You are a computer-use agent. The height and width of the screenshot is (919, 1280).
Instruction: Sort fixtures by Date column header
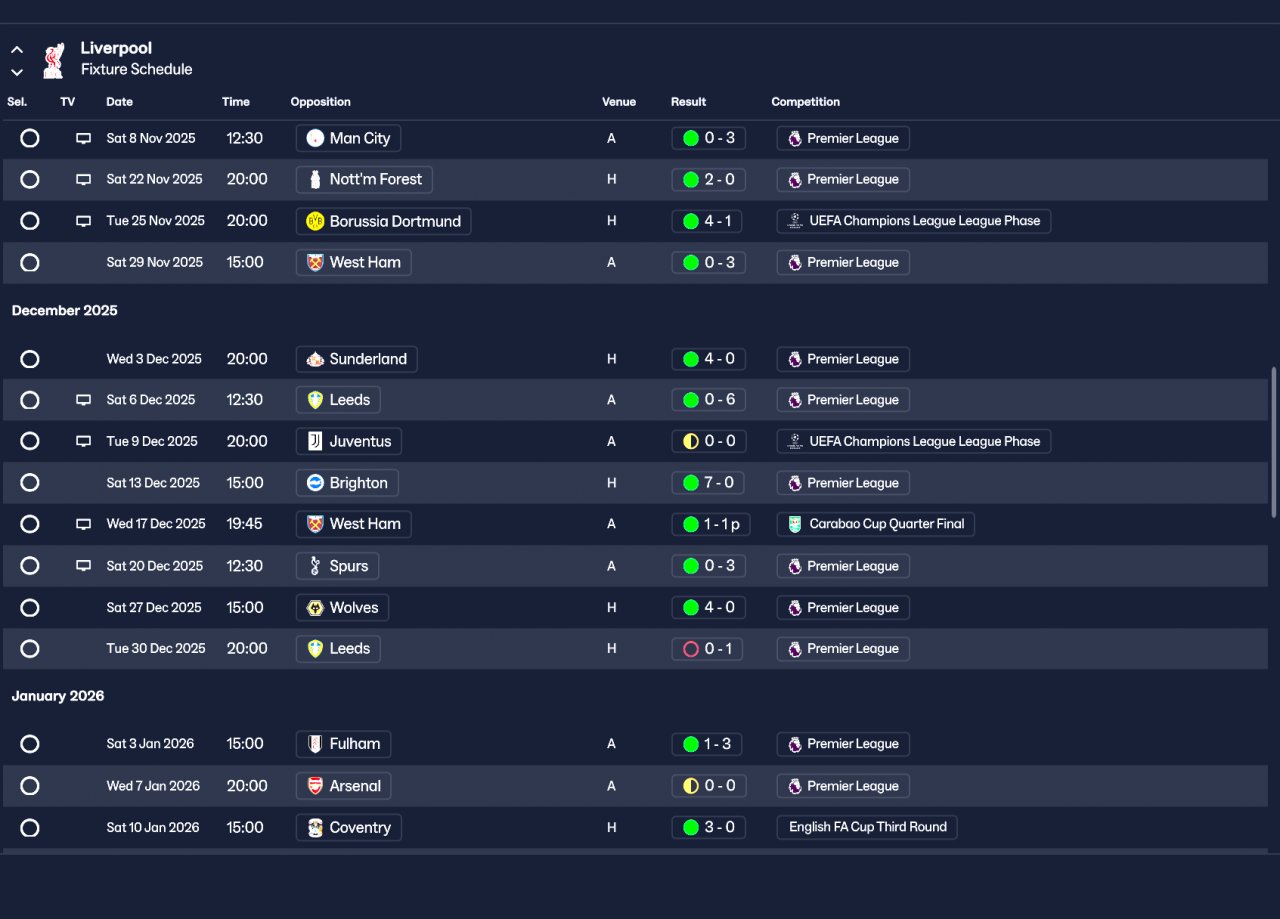[x=119, y=102]
